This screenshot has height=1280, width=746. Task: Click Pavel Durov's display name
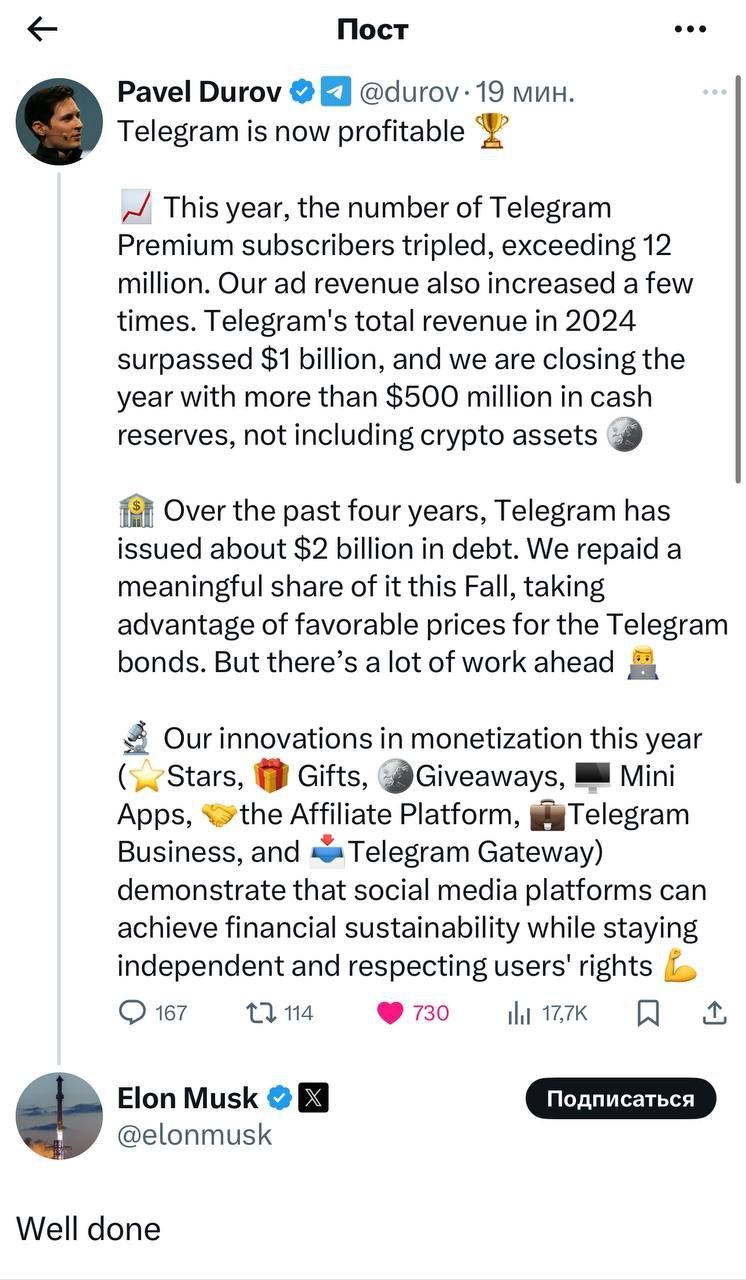[x=199, y=93]
